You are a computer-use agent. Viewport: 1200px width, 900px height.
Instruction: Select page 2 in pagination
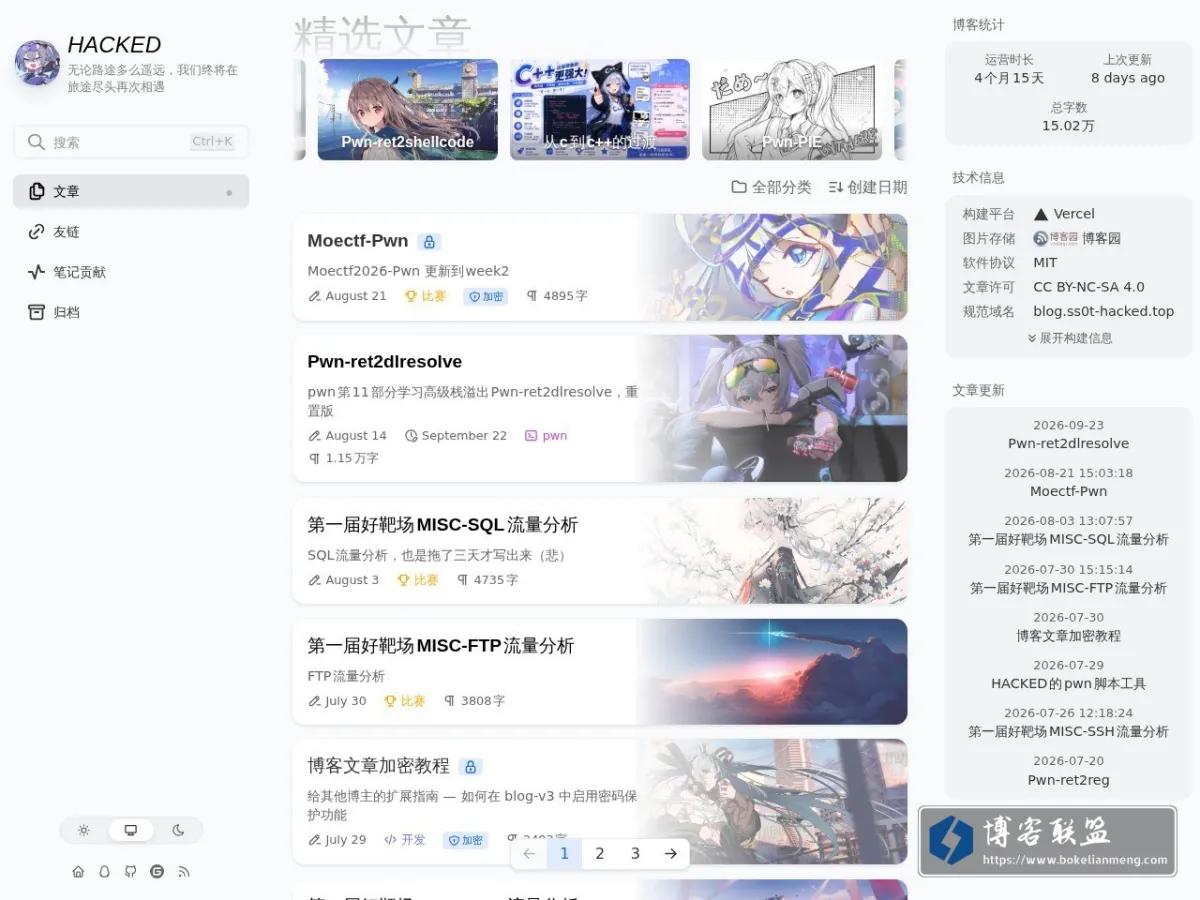[x=600, y=854]
